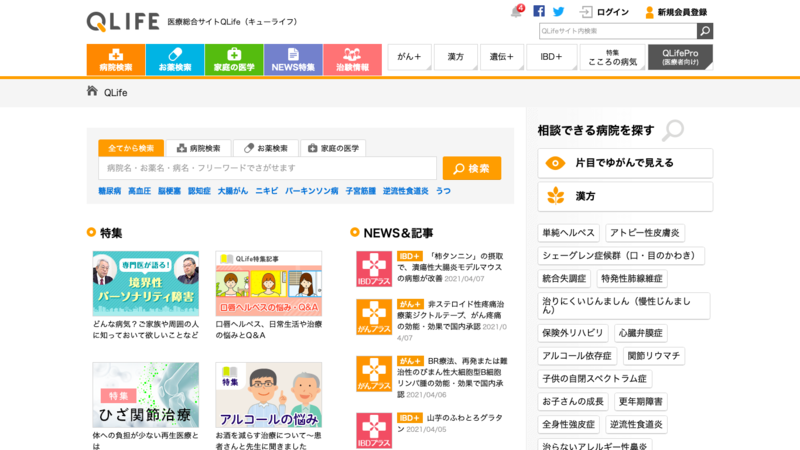Open 境界性パーソナリティ障害 feature thumbnail
Image resolution: width=800 pixels, height=450 pixels.
(x=146, y=283)
